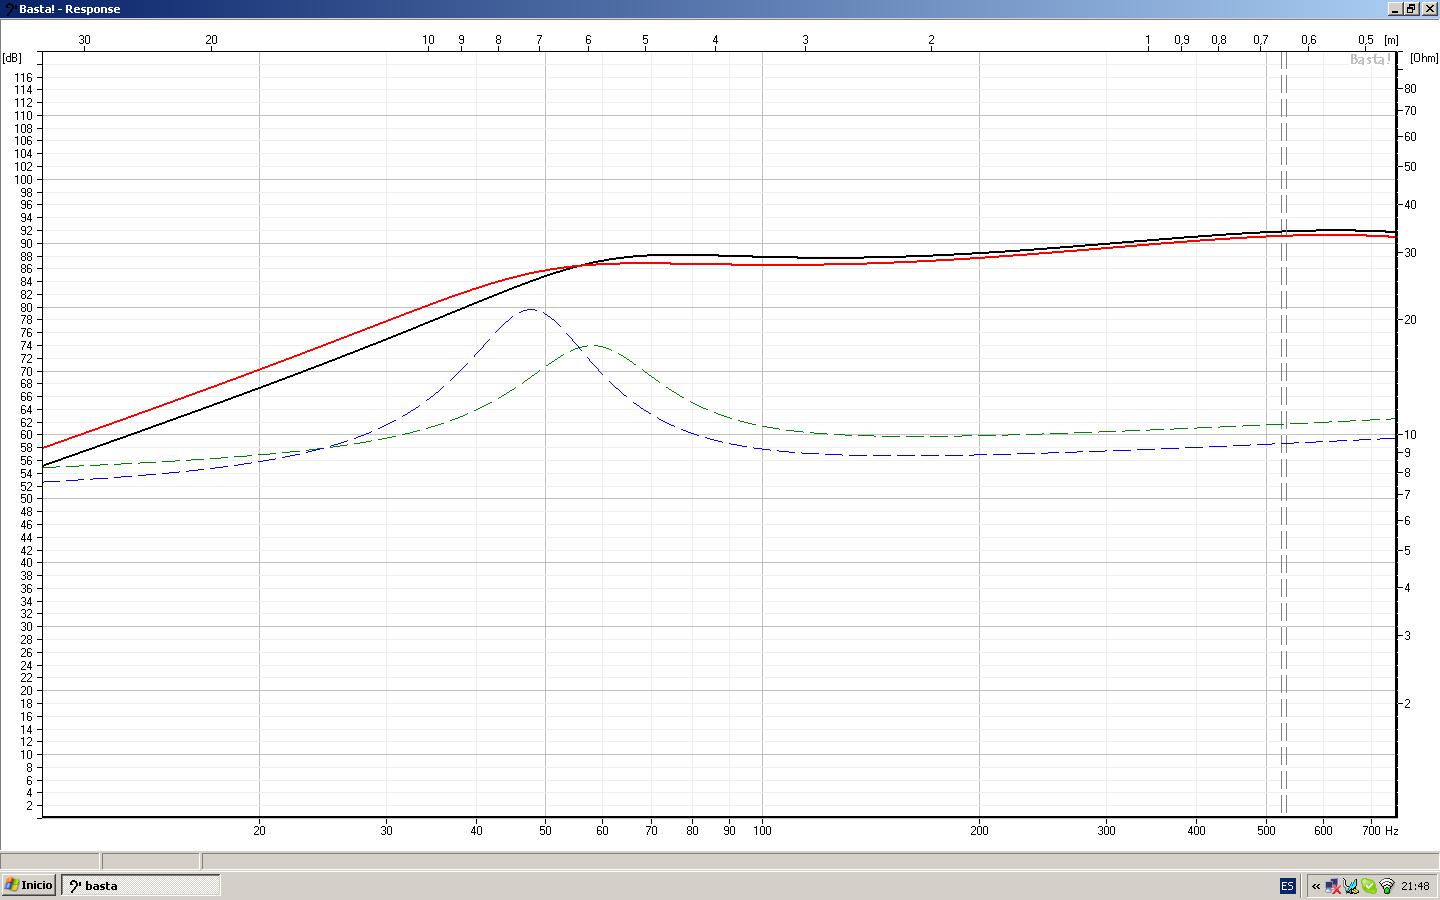Expand hidden tray icons with the chevron

click(x=1316, y=886)
